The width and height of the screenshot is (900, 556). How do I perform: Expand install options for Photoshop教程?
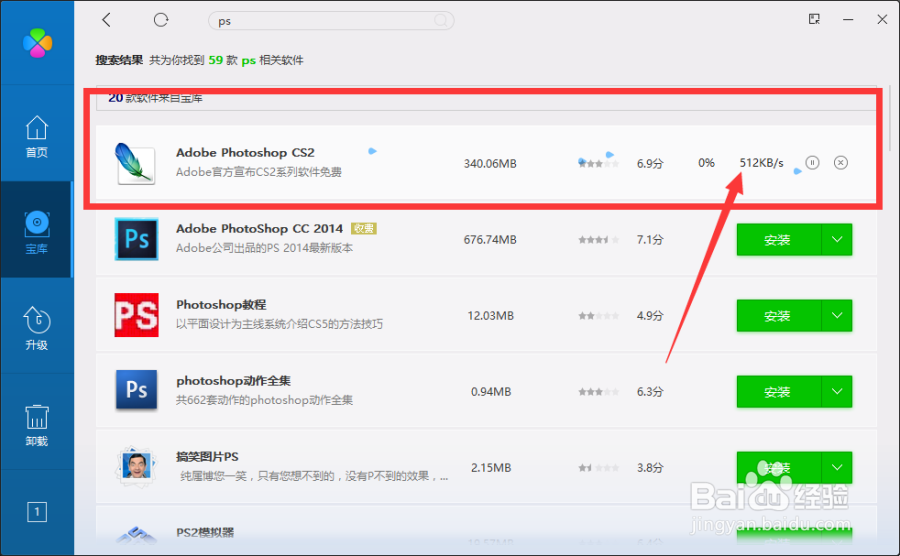[837, 316]
